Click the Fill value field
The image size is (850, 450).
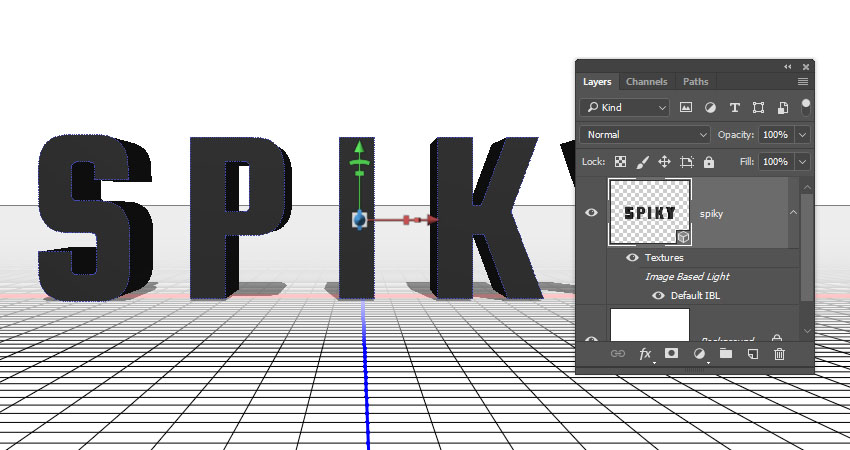tap(775, 162)
